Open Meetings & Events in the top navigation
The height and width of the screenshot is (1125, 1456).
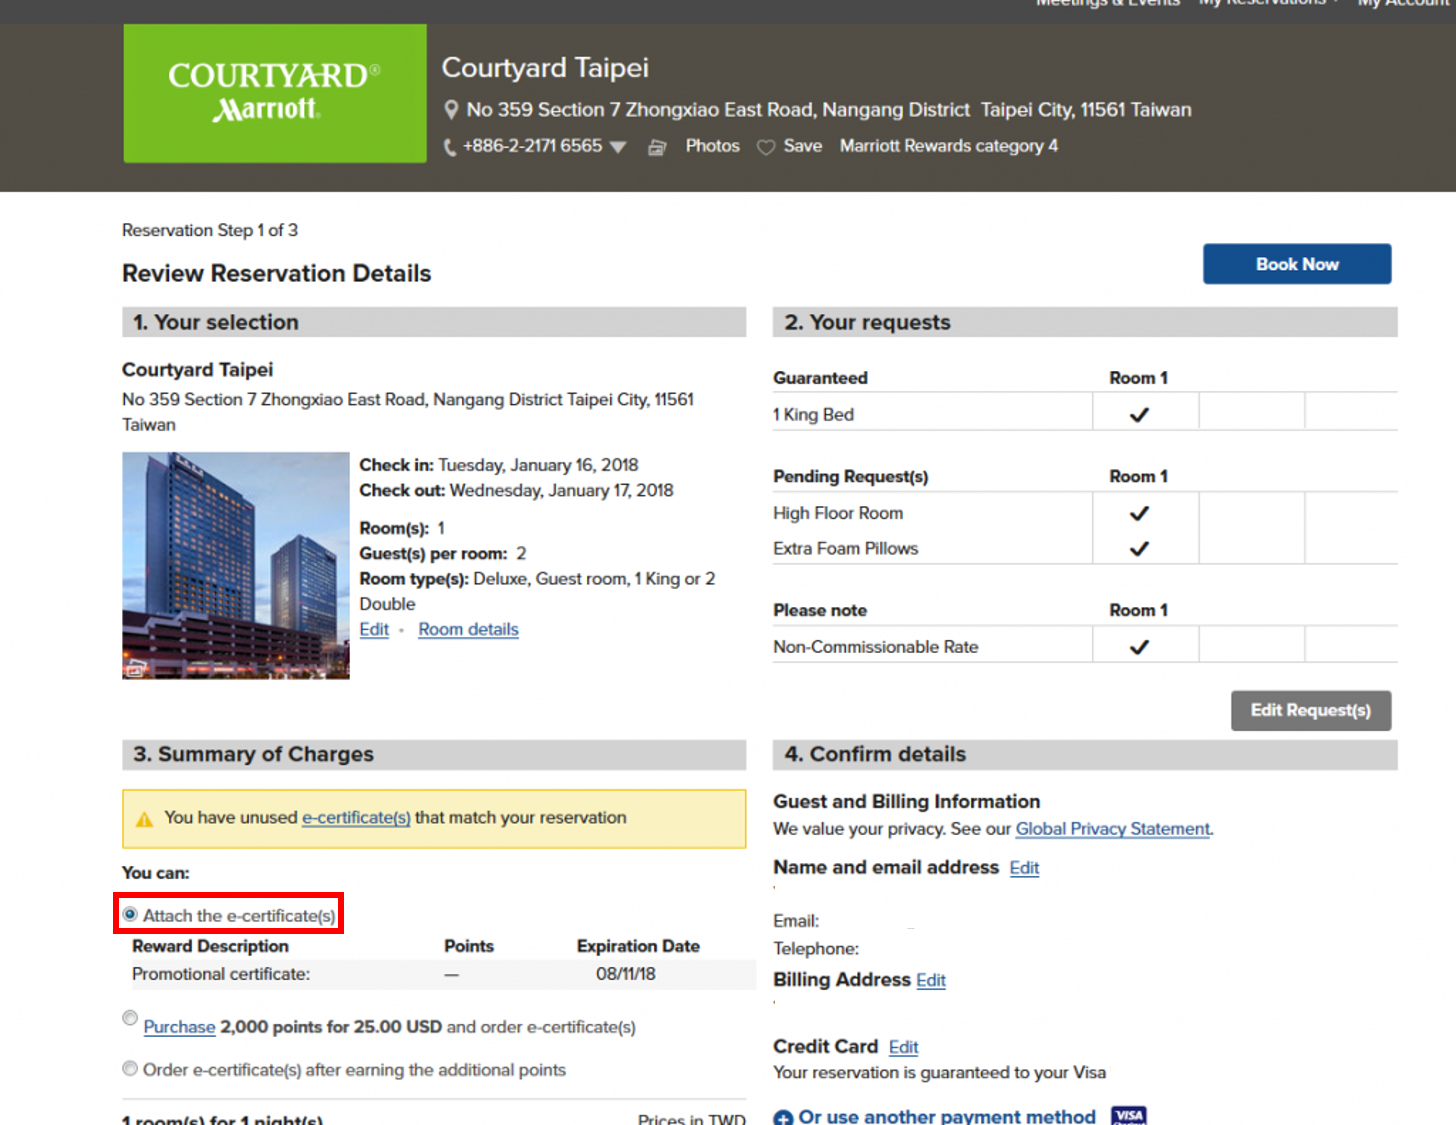coord(1108,4)
